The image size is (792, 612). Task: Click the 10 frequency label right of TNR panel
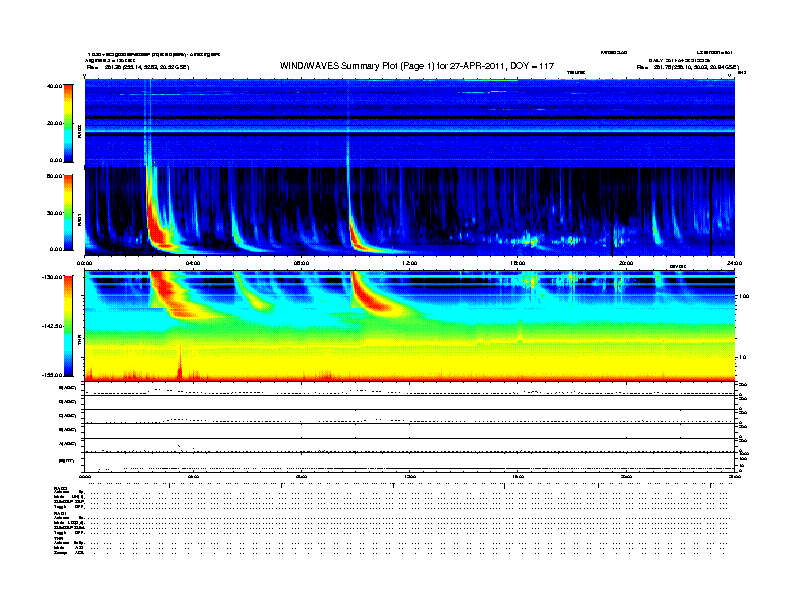coord(744,358)
